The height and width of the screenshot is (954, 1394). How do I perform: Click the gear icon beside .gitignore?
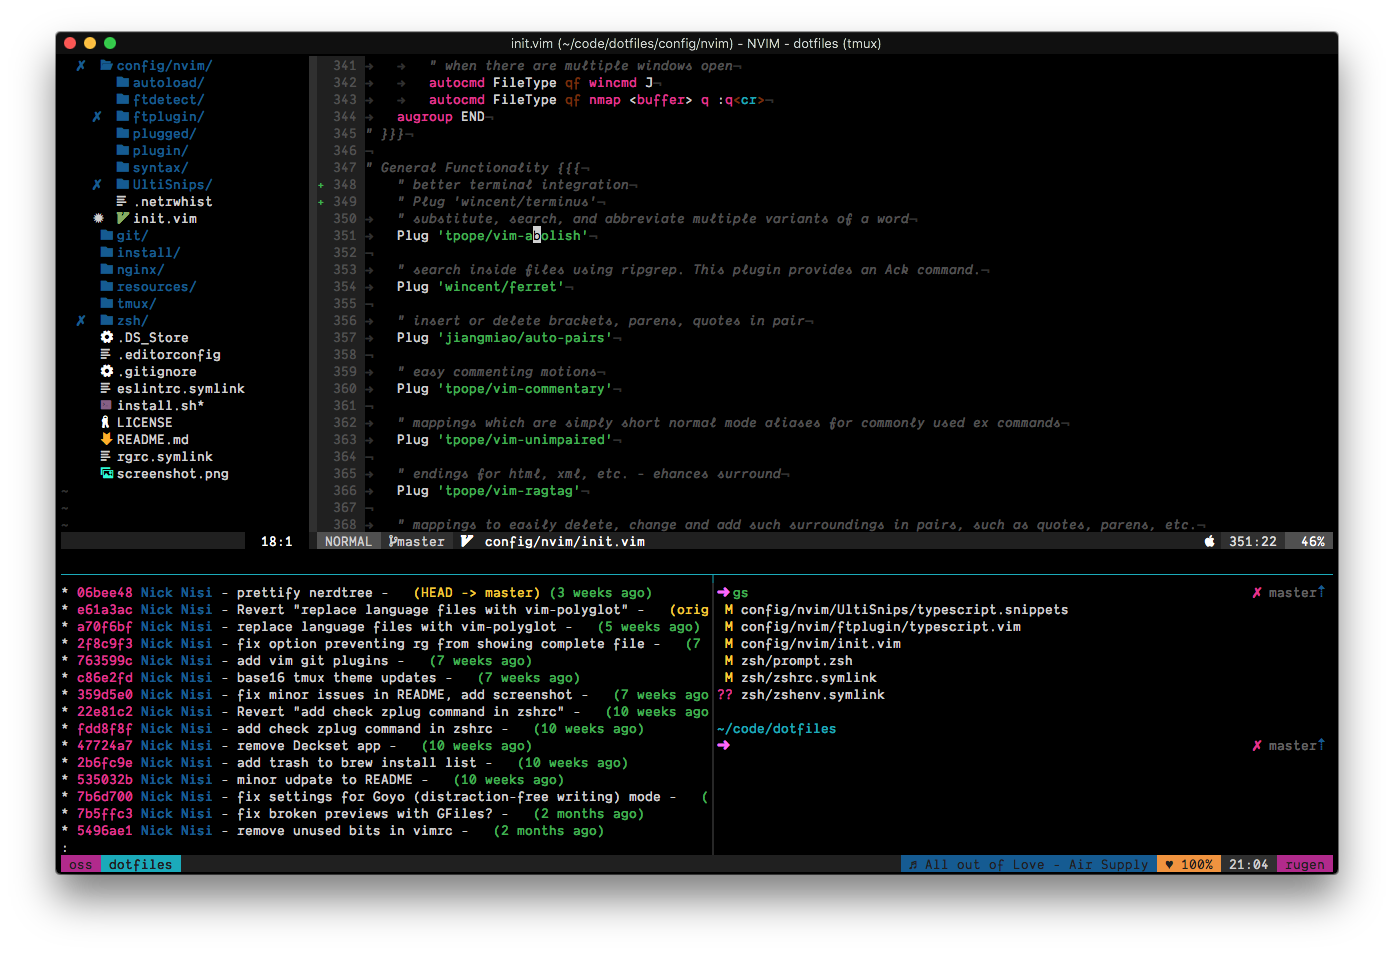106,371
